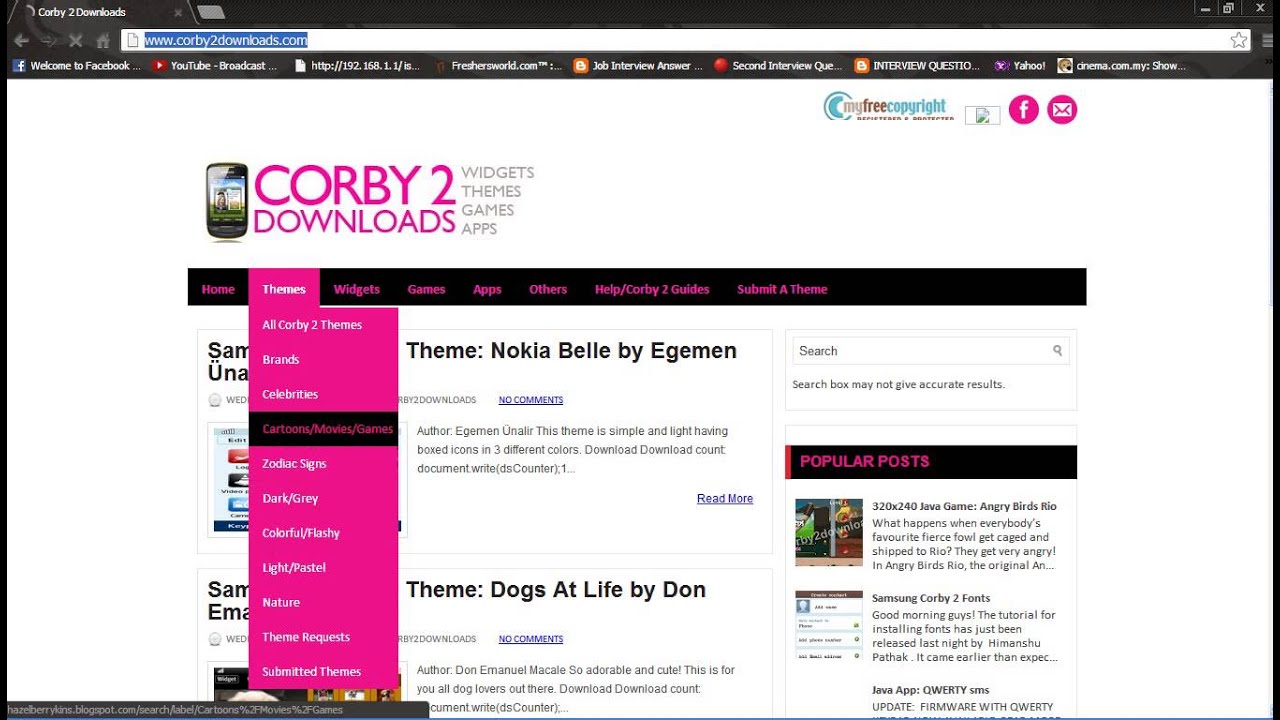Open the Games navigation menu

pyautogui.click(x=426, y=289)
